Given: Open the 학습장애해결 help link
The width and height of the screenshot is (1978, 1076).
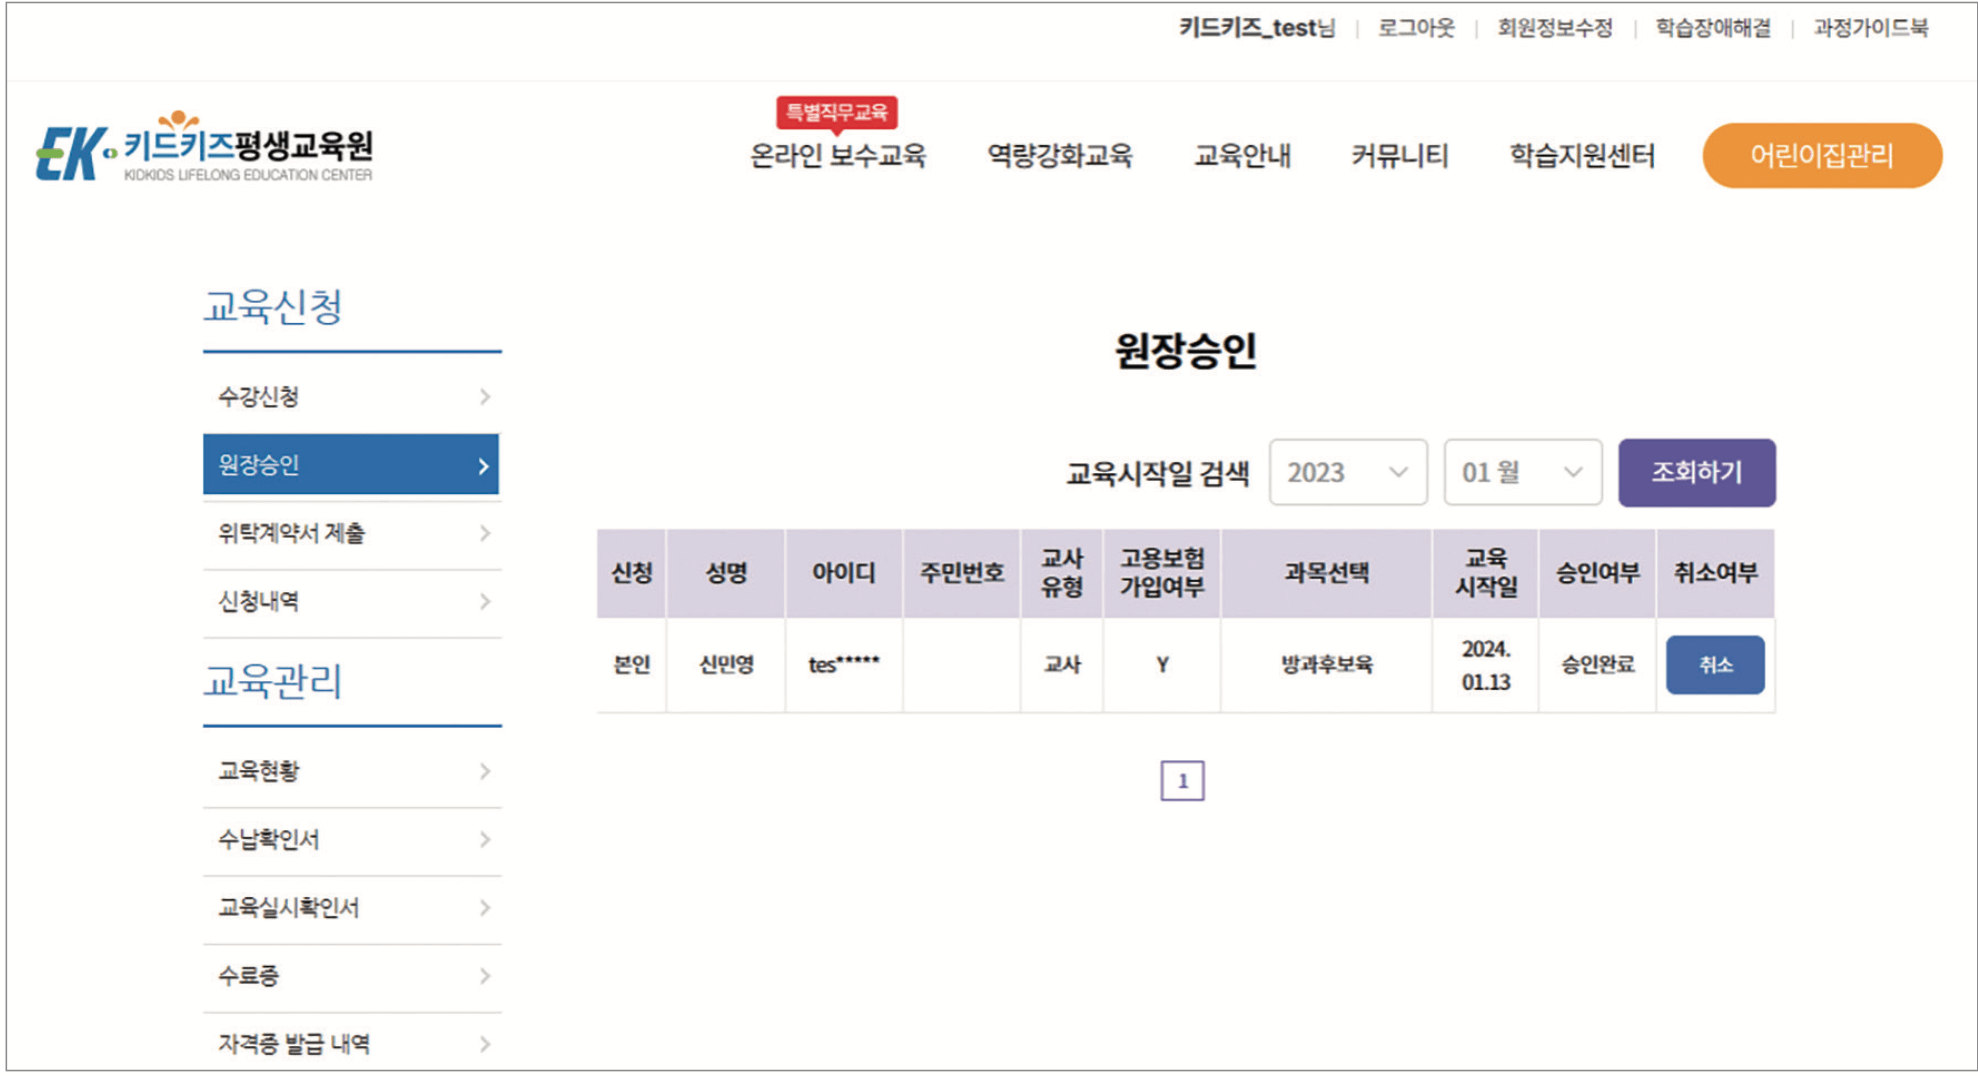Looking at the screenshot, I should [1710, 29].
